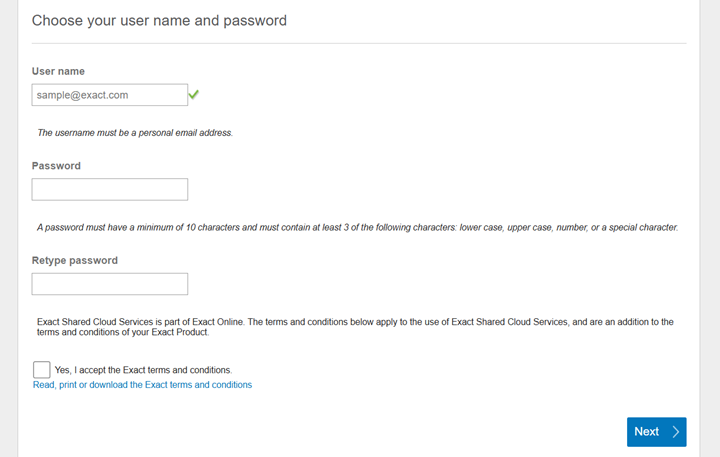Click the Exact Shared Cloud Services paragraph
The height and width of the screenshot is (457, 720).
tap(355, 327)
